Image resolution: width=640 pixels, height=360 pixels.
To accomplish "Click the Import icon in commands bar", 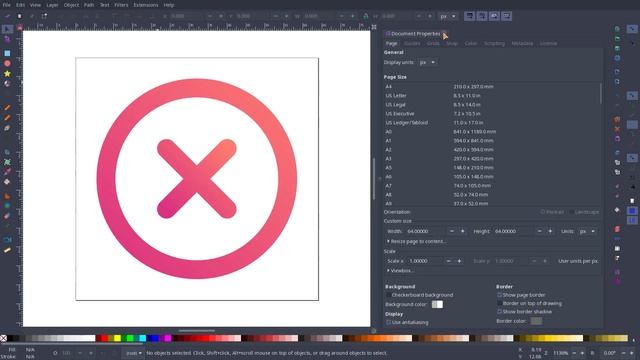I will 618,72.
